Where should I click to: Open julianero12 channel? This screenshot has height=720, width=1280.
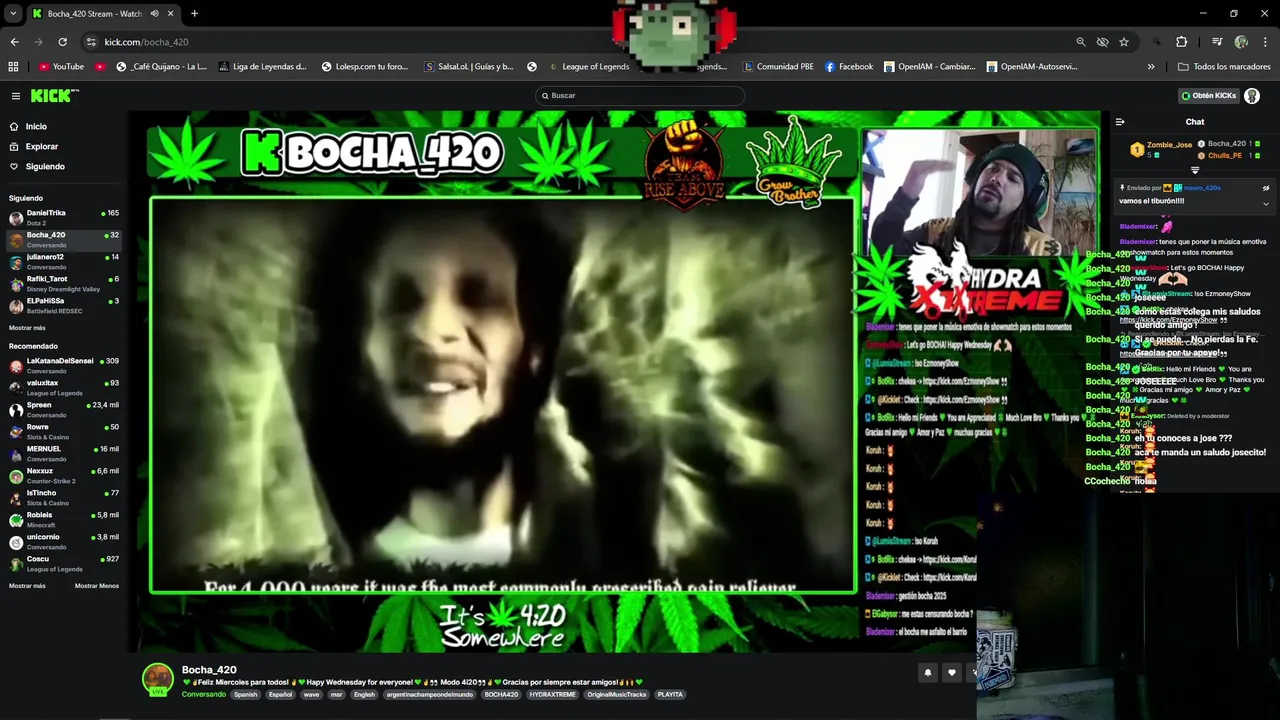(64, 261)
